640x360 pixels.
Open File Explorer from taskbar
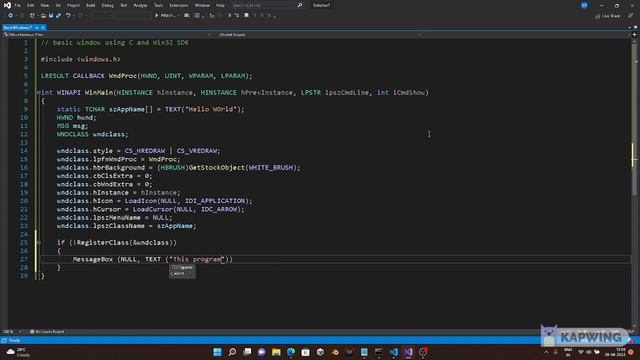point(276,352)
